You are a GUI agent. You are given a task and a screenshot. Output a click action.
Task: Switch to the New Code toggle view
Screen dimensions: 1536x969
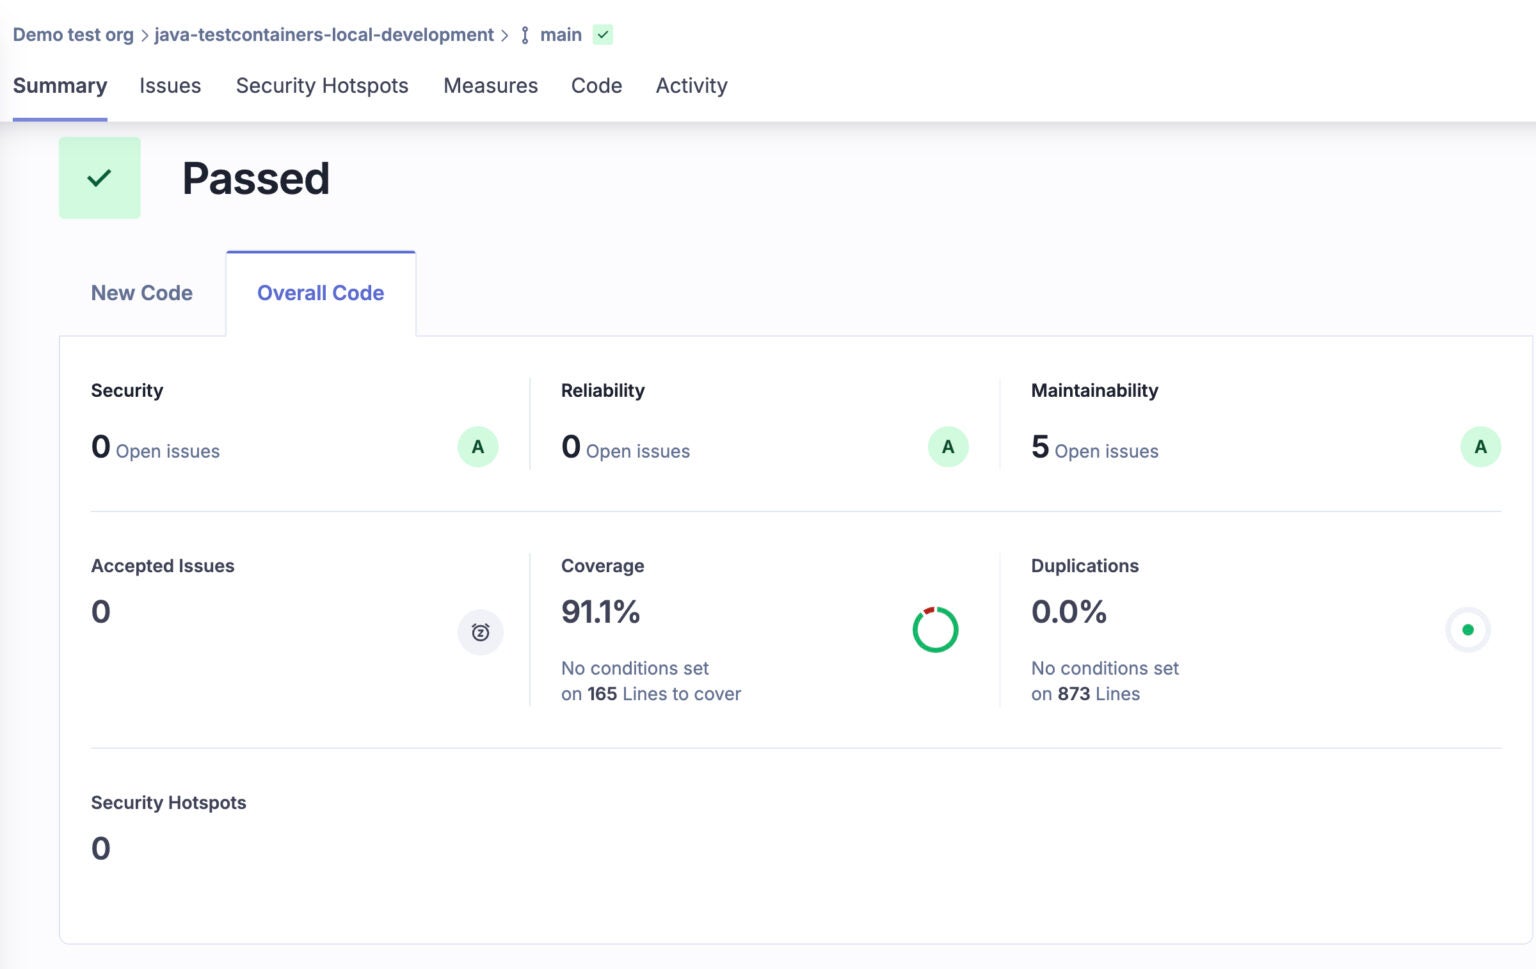[x=141, y=293]
